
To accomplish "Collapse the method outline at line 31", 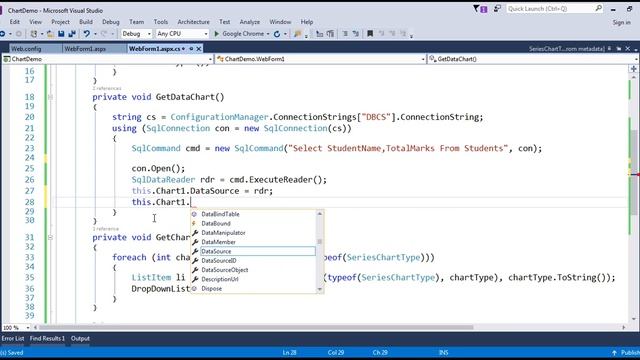I will [51, 237].
